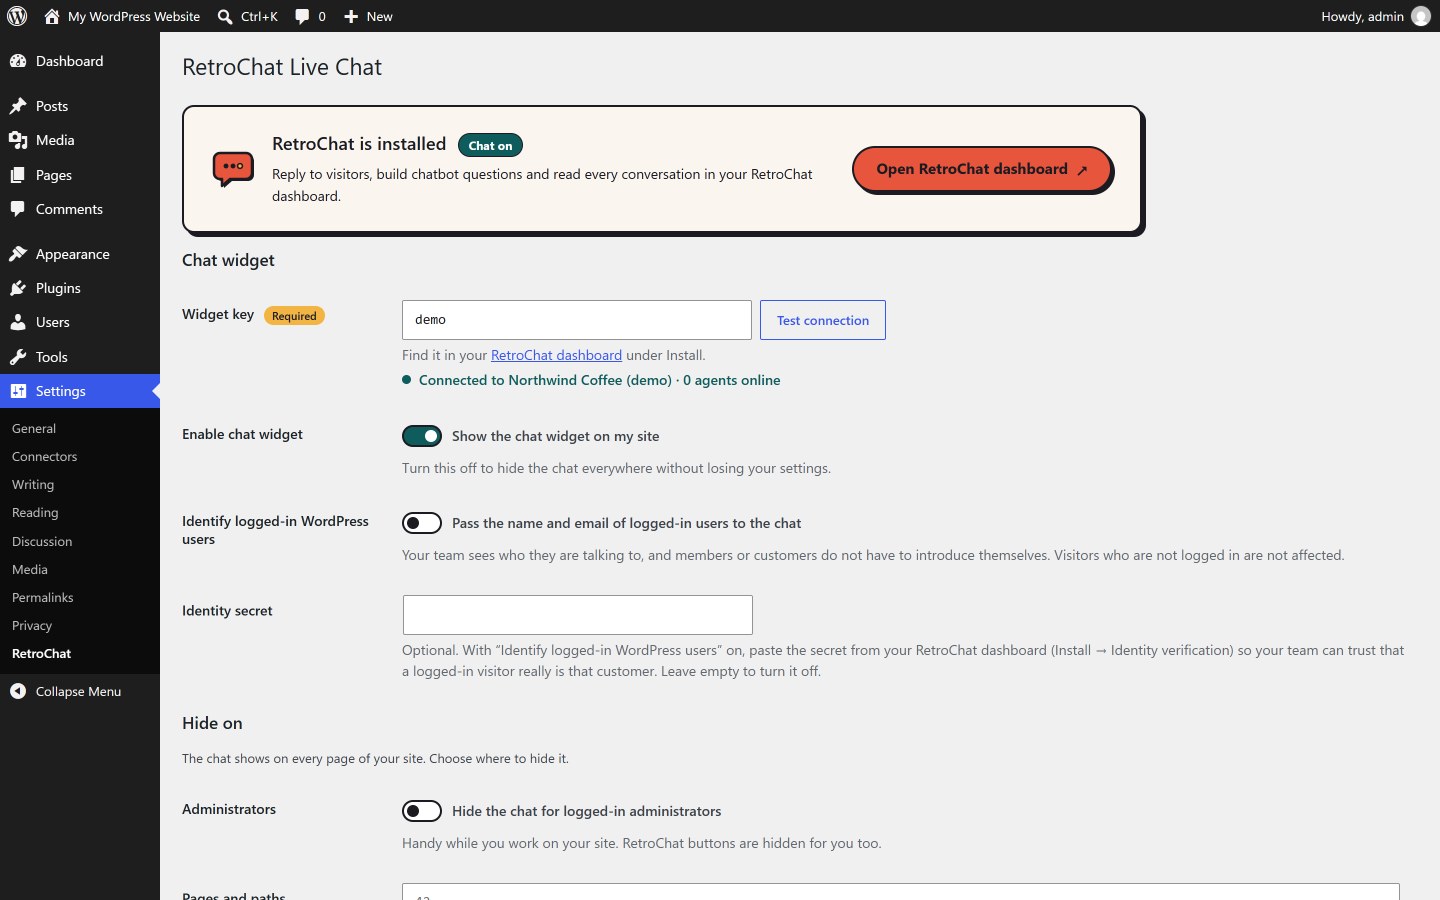Image resolution: width=1440 pixels, height=900 pixels.
Task: Open the Settings label in sidebar
Action: 61,391
